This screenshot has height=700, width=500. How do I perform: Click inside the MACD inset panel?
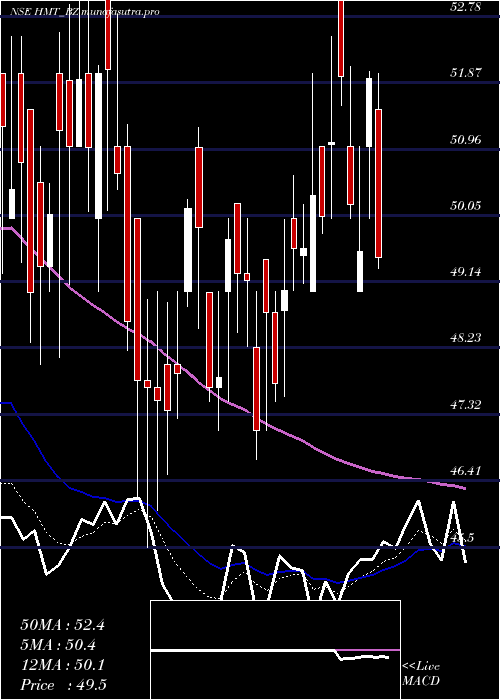tap(275, 650)
